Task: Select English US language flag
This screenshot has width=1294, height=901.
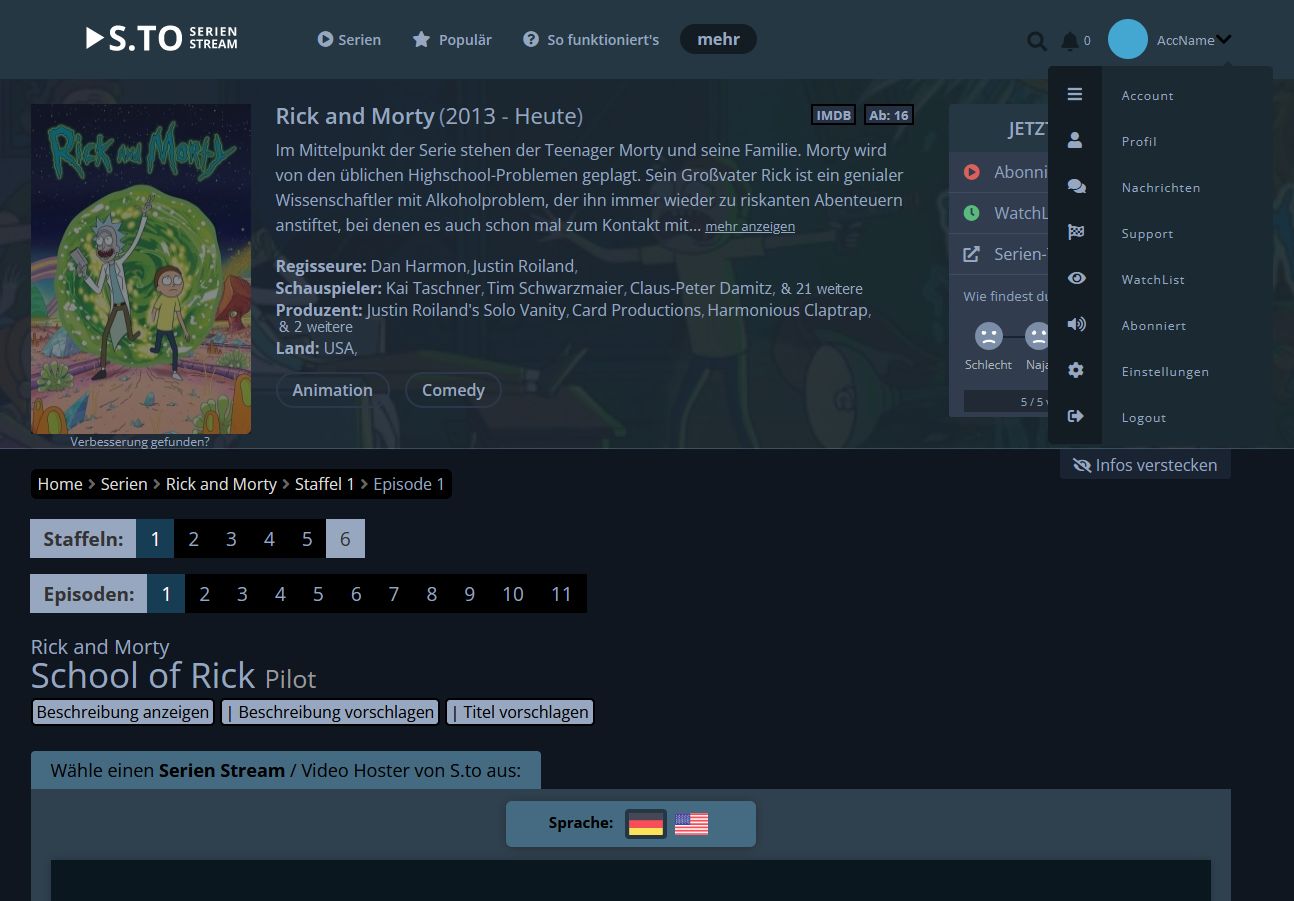Action: (x=691, y=824)
